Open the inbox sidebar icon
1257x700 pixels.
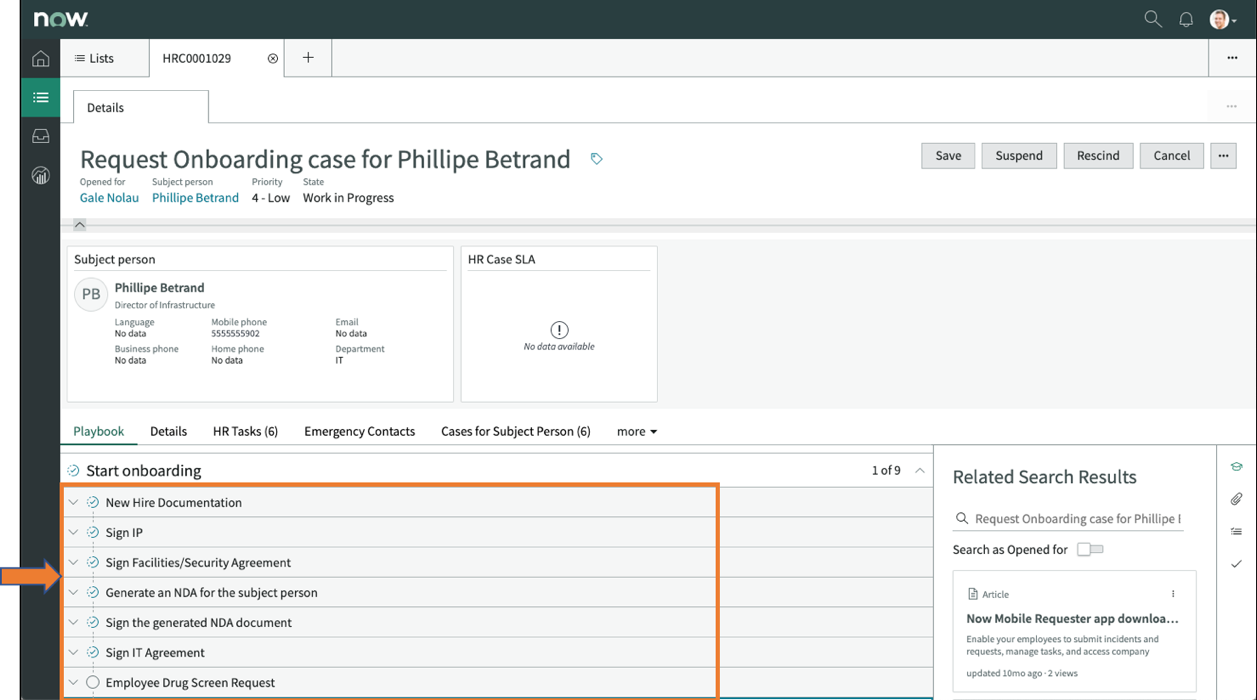coord(40,136)
